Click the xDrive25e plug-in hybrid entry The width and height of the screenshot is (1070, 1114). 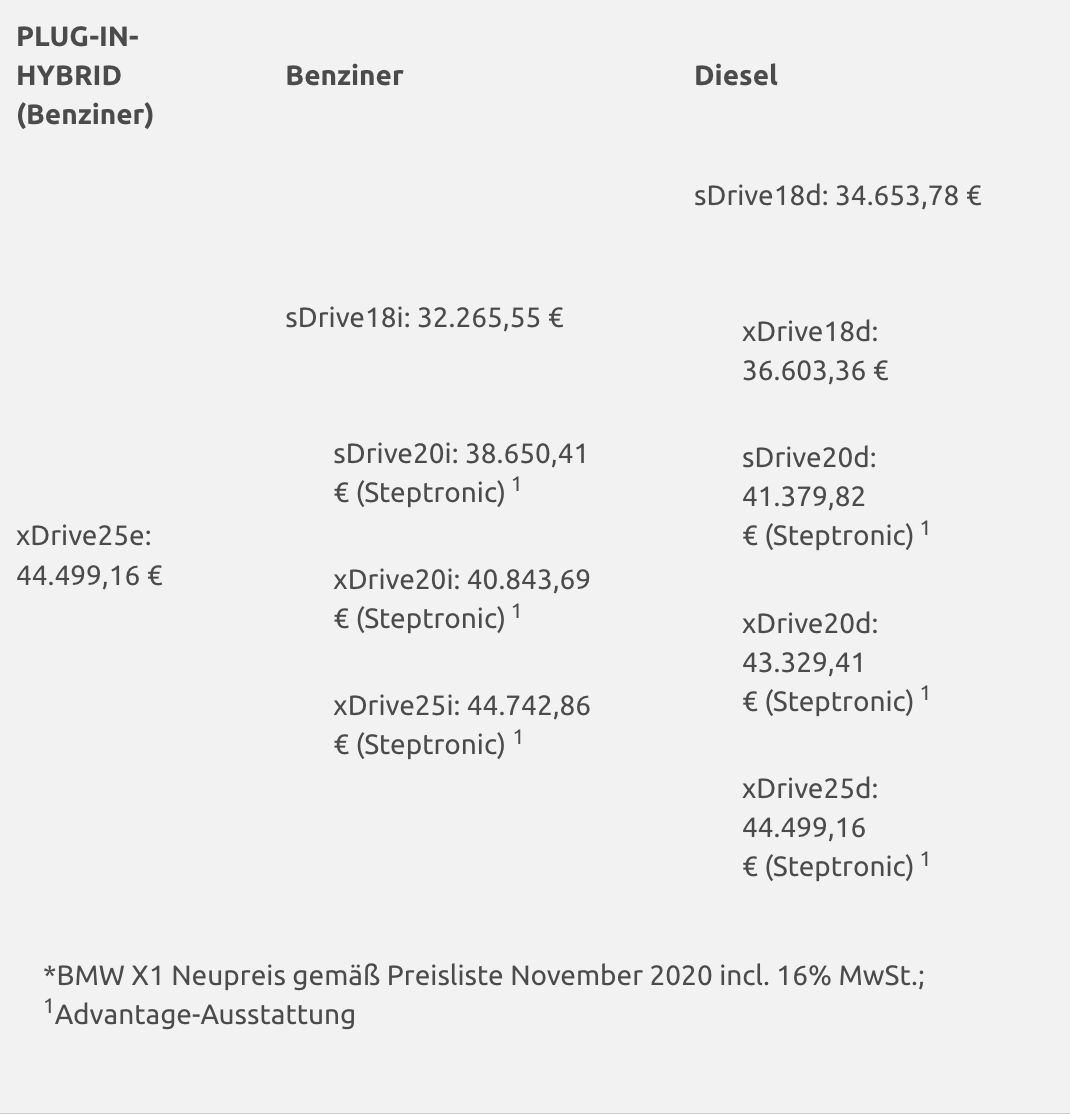[x=90, y=556]
